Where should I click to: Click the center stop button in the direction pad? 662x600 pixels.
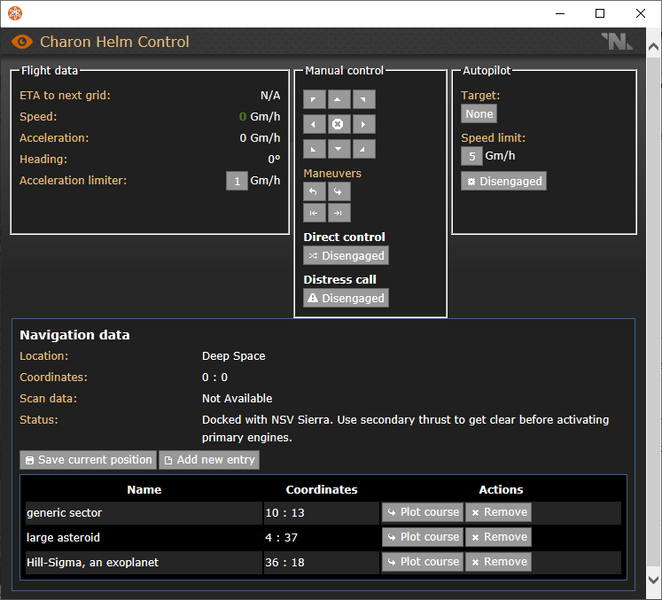[x=339, y=124]
